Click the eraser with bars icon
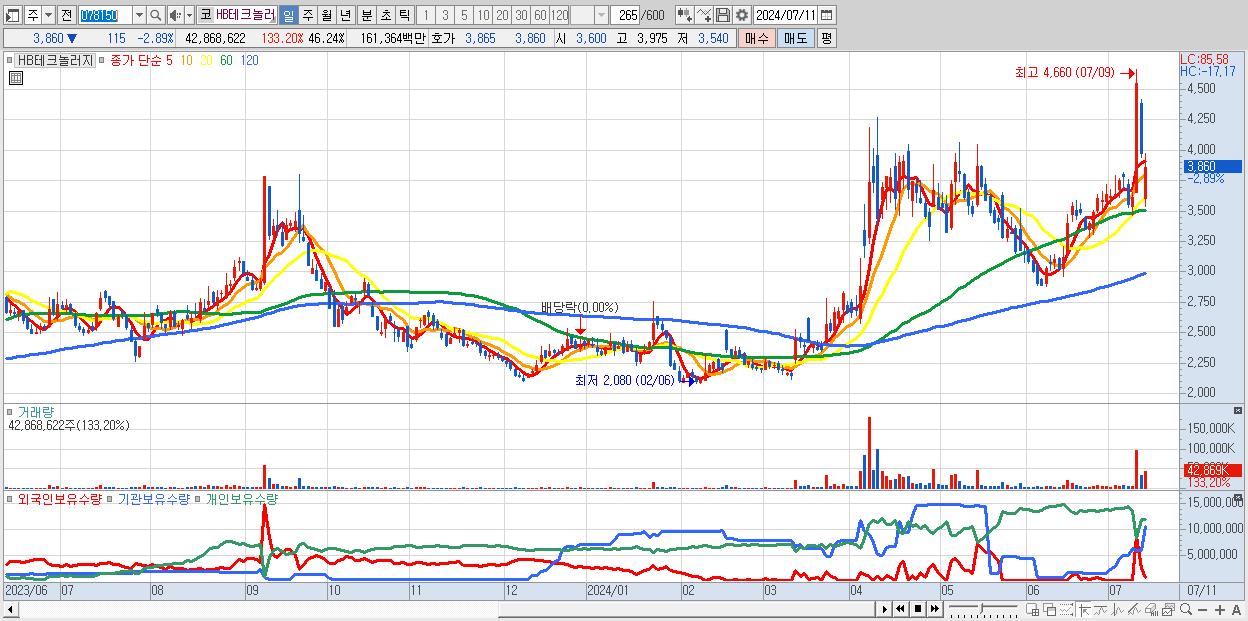Viewport: 1248px width, 621px height. coord(1151,610)
